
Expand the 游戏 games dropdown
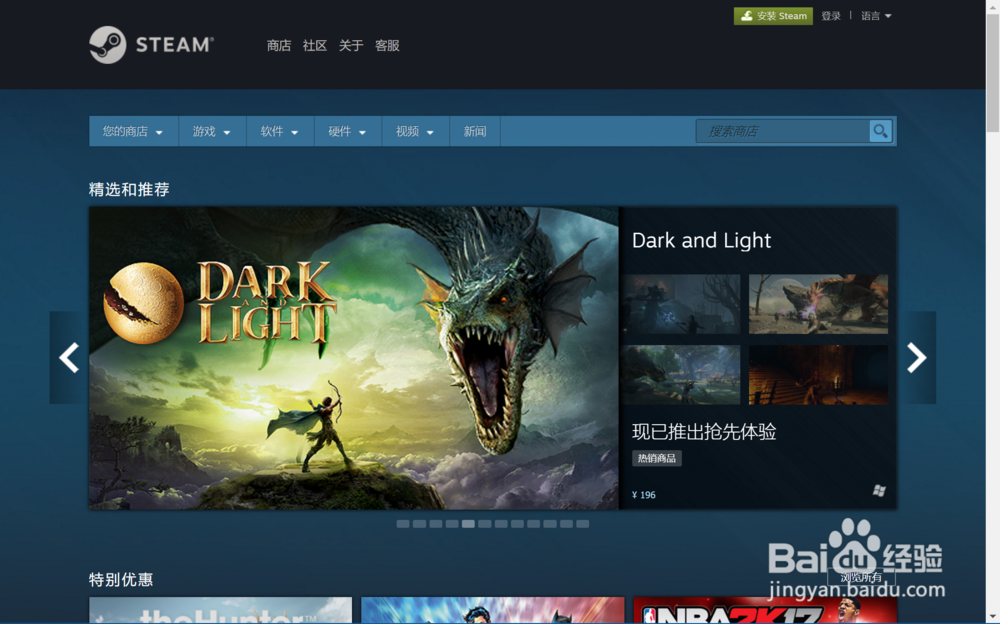(212, 131)
